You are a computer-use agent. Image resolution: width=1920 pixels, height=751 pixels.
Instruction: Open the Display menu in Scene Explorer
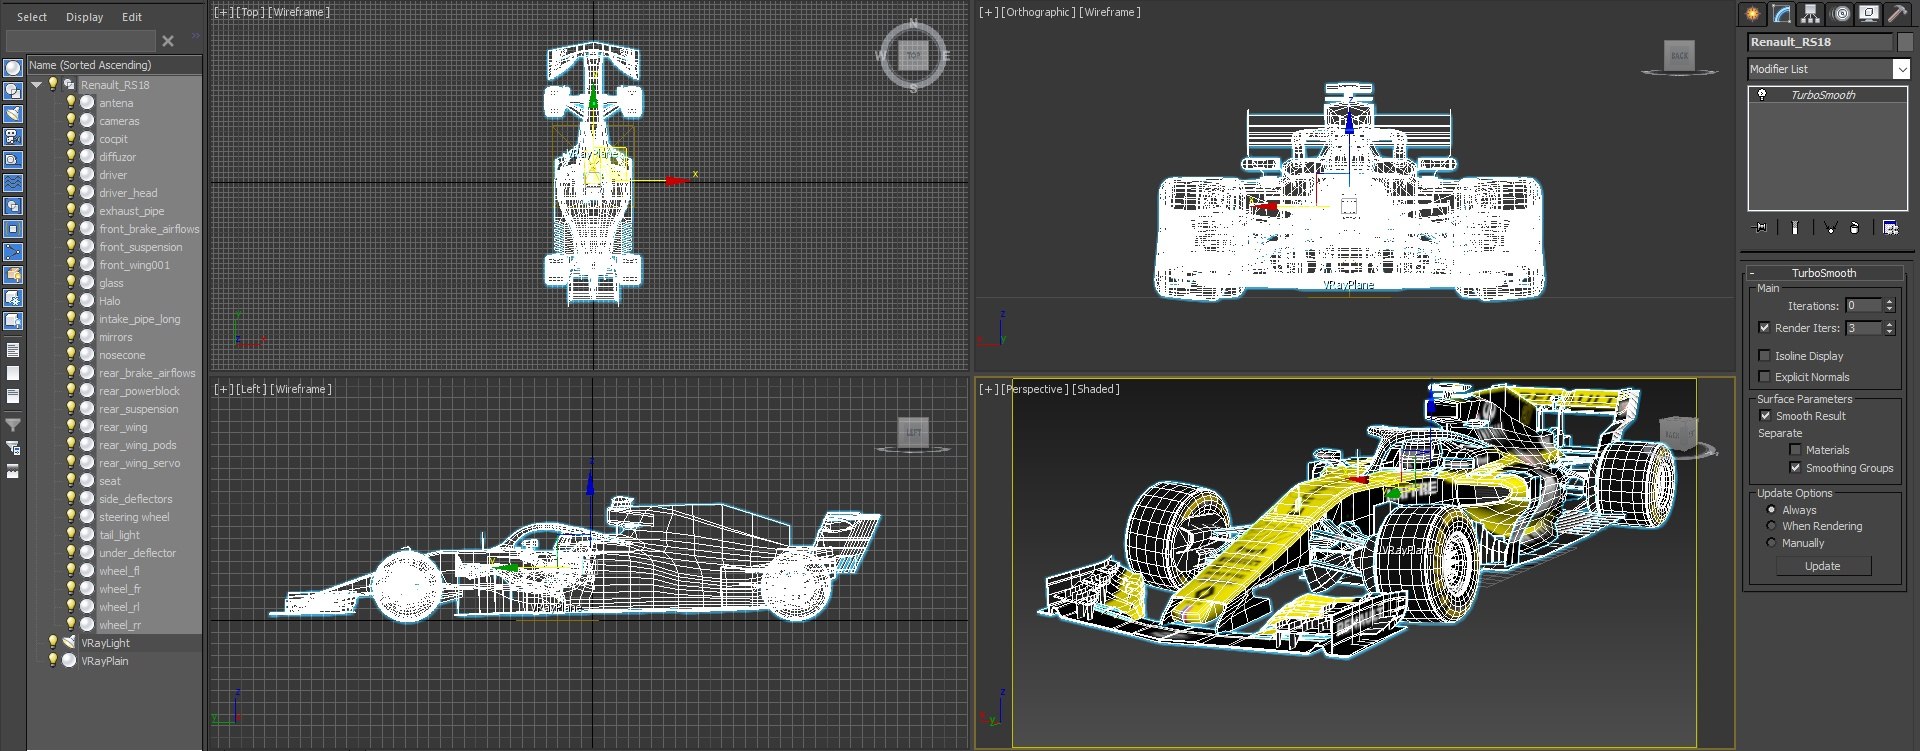(x=84, y=17)
